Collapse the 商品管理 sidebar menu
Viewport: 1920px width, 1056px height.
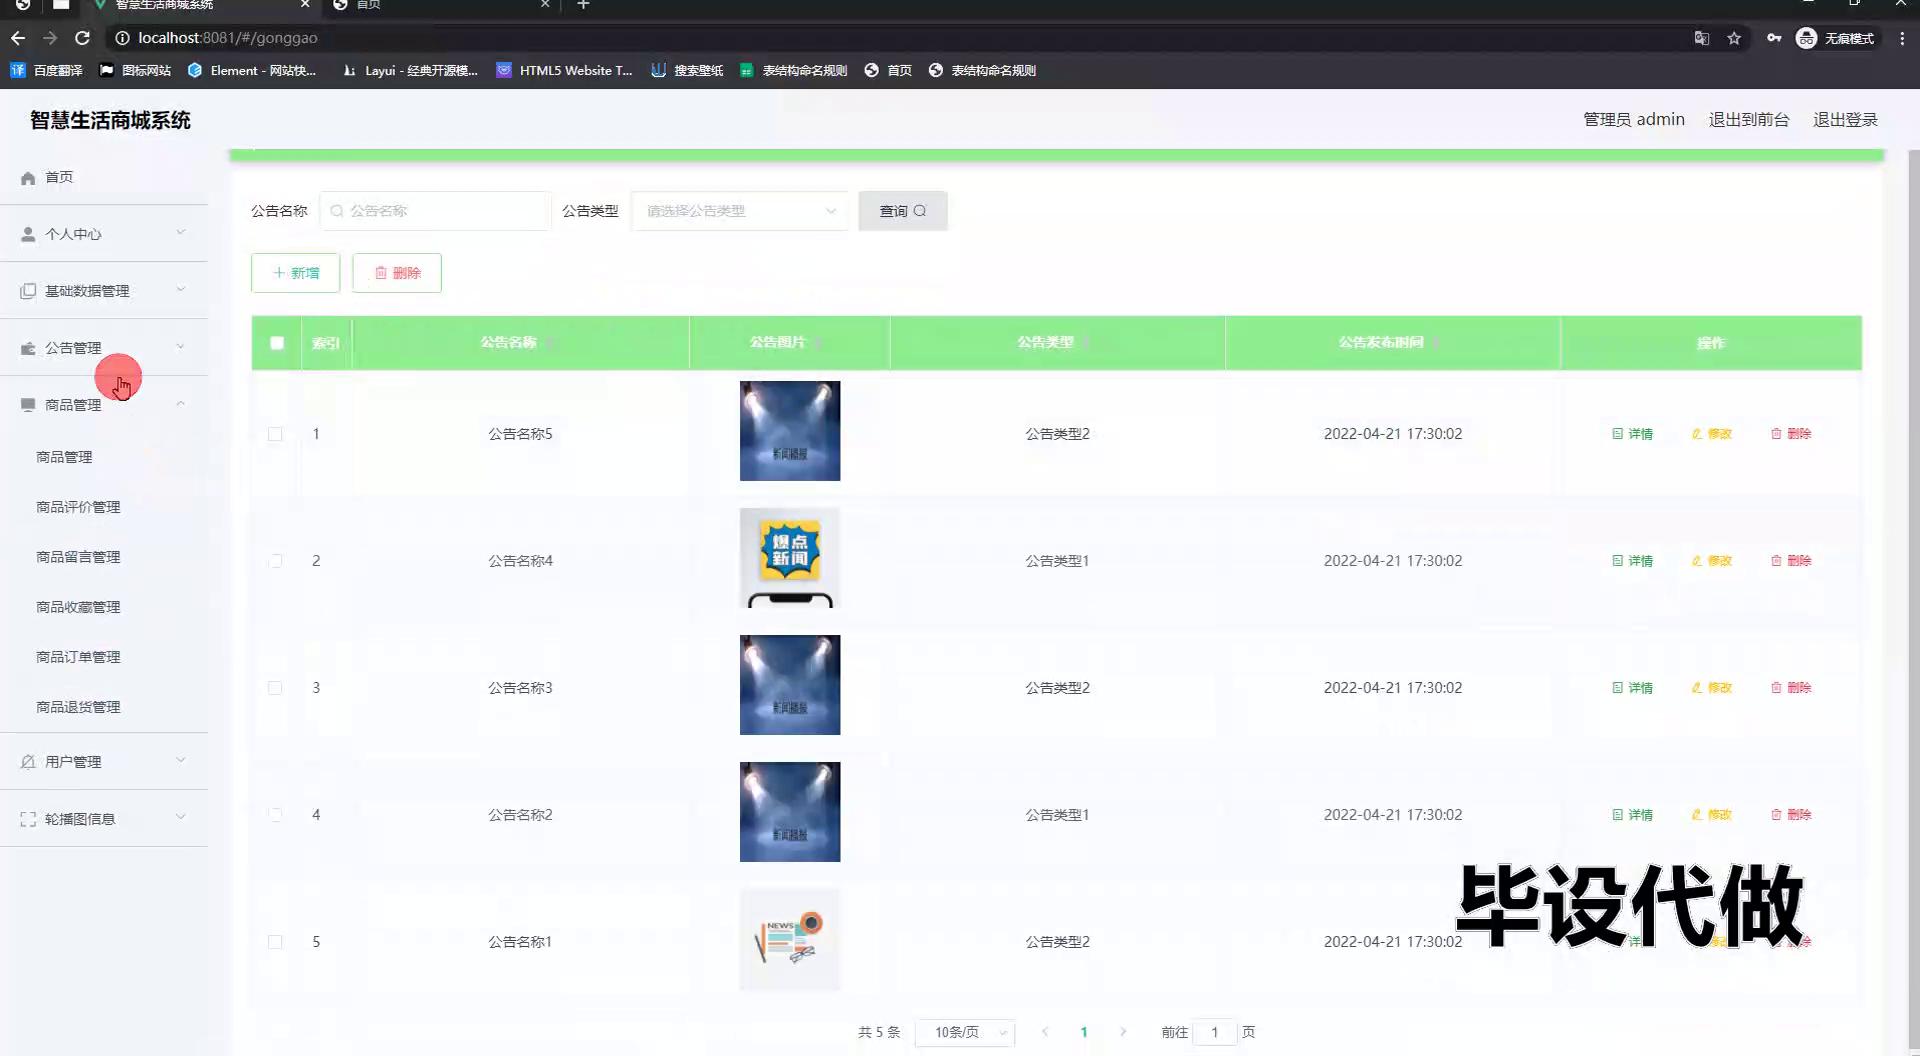pos(104,405)
